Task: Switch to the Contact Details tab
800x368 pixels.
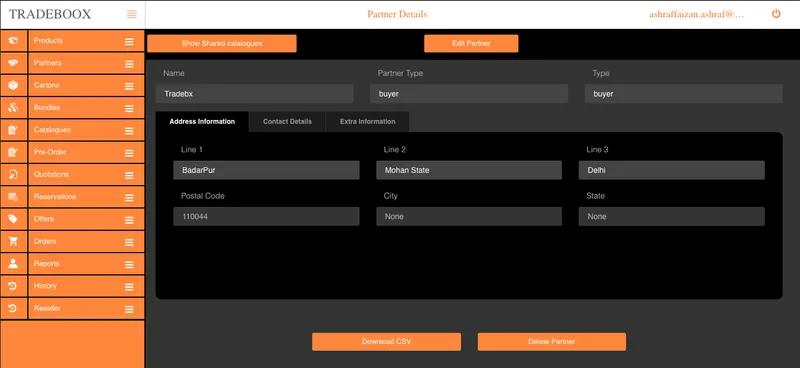Action: (287, 122)
